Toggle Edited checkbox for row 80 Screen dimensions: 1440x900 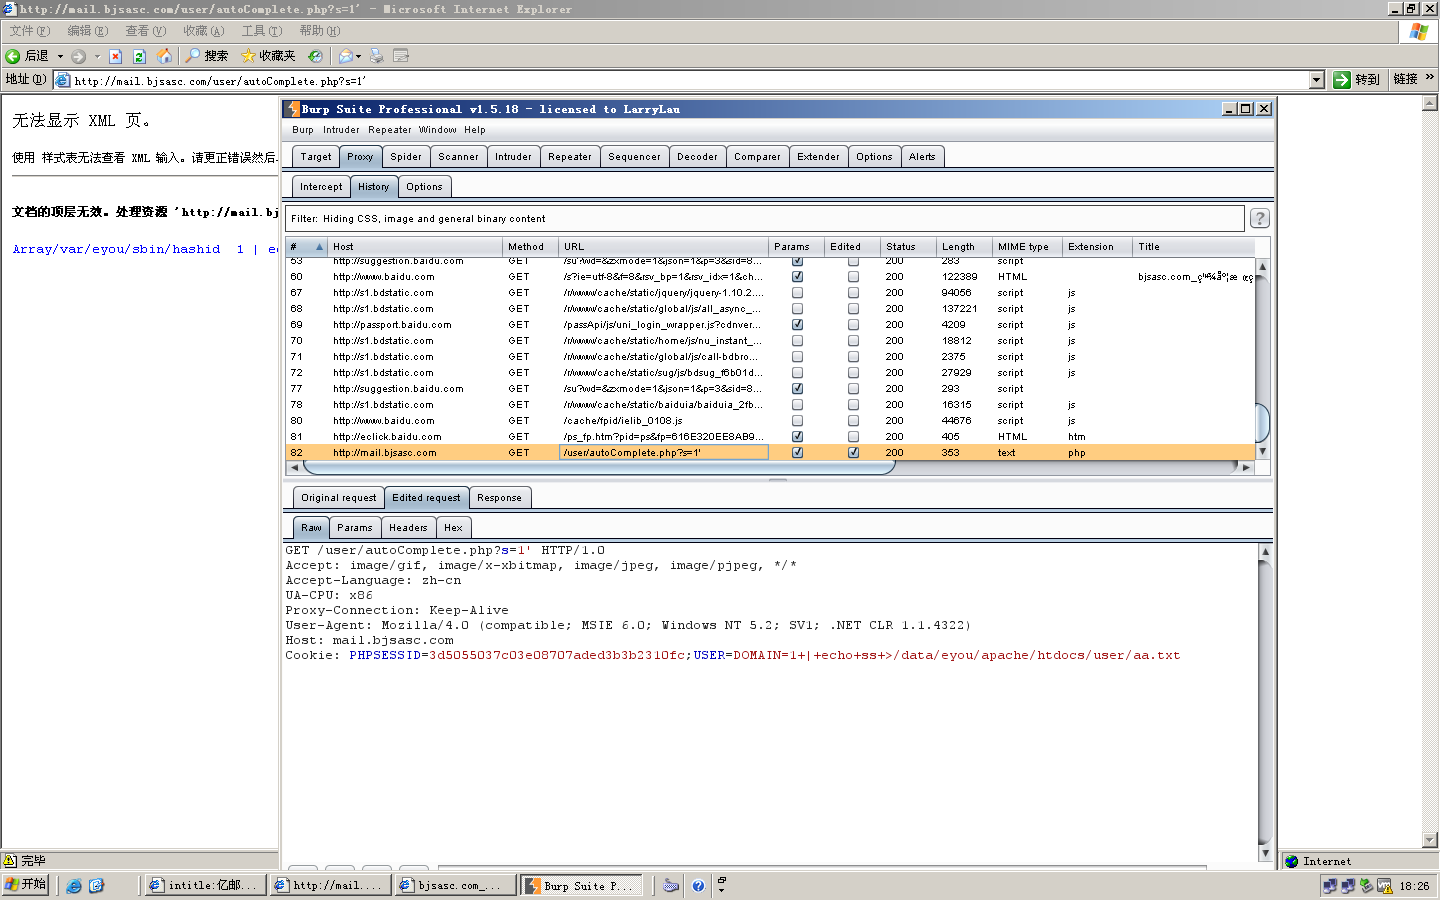coord(853,420)
